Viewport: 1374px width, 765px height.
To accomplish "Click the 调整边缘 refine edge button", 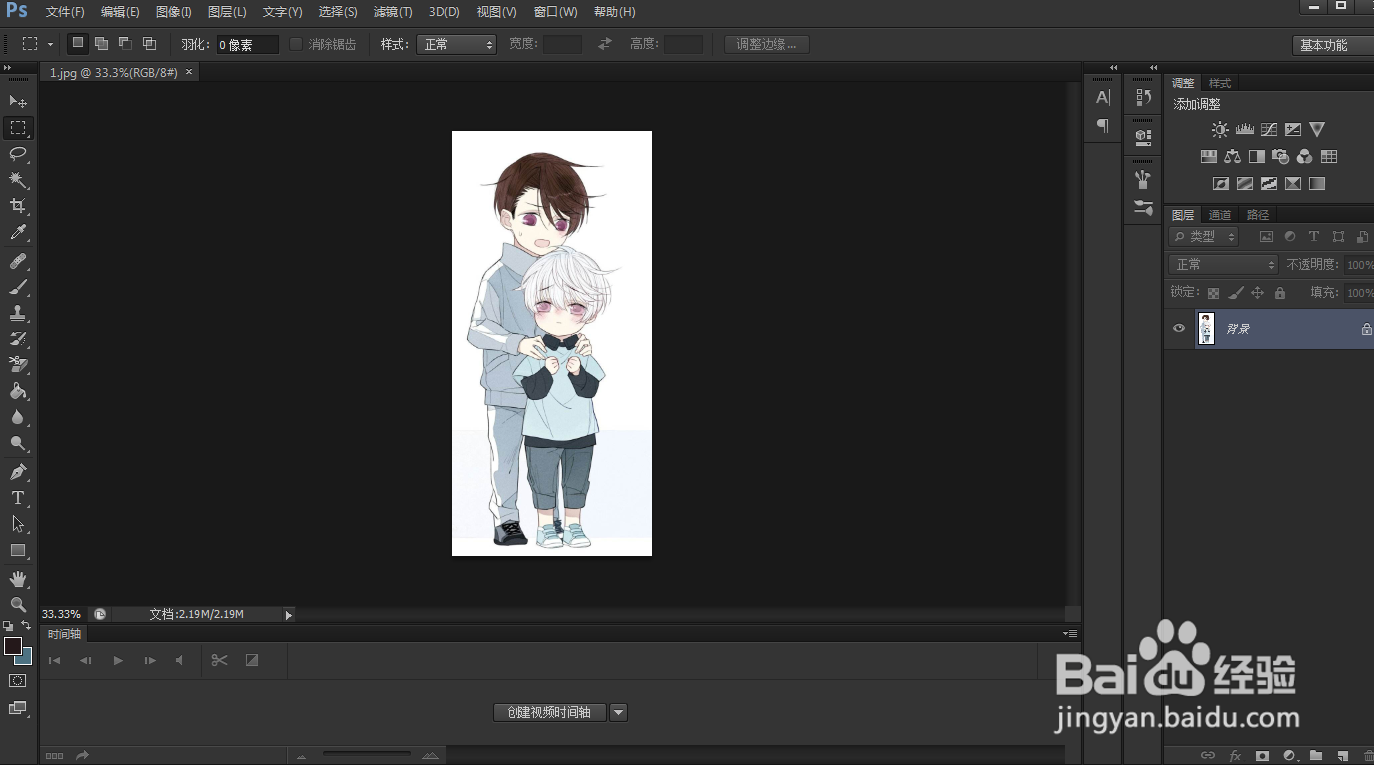I will tap(767, 44).
